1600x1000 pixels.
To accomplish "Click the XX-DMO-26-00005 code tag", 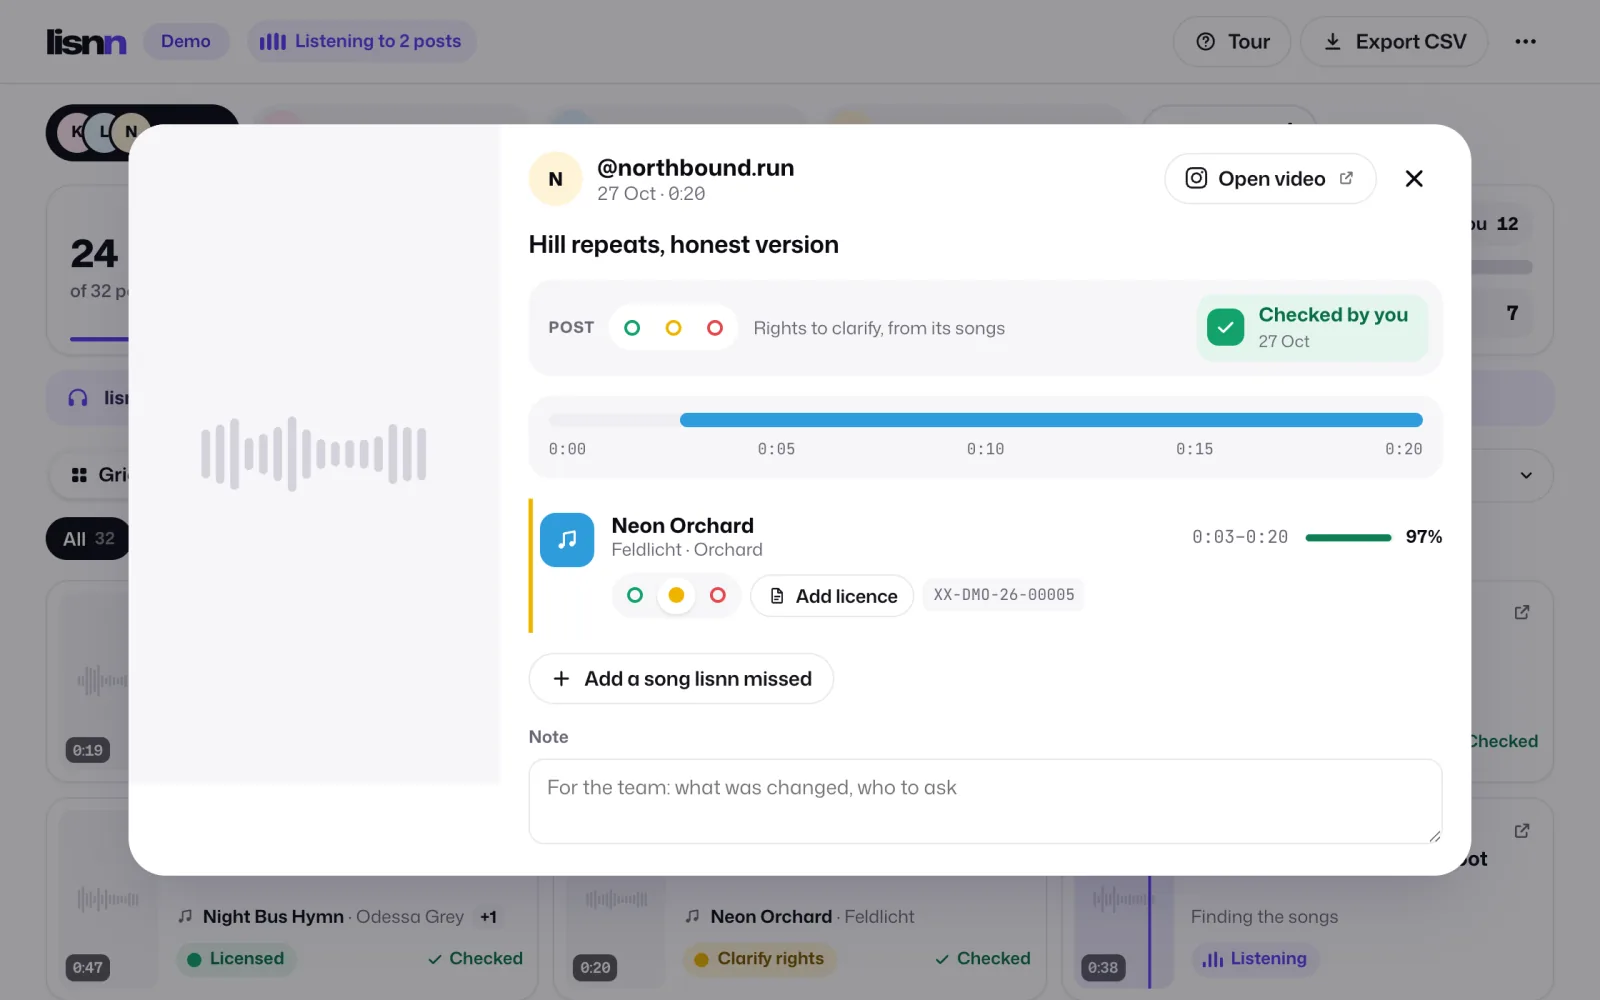I will point(1004,595).
